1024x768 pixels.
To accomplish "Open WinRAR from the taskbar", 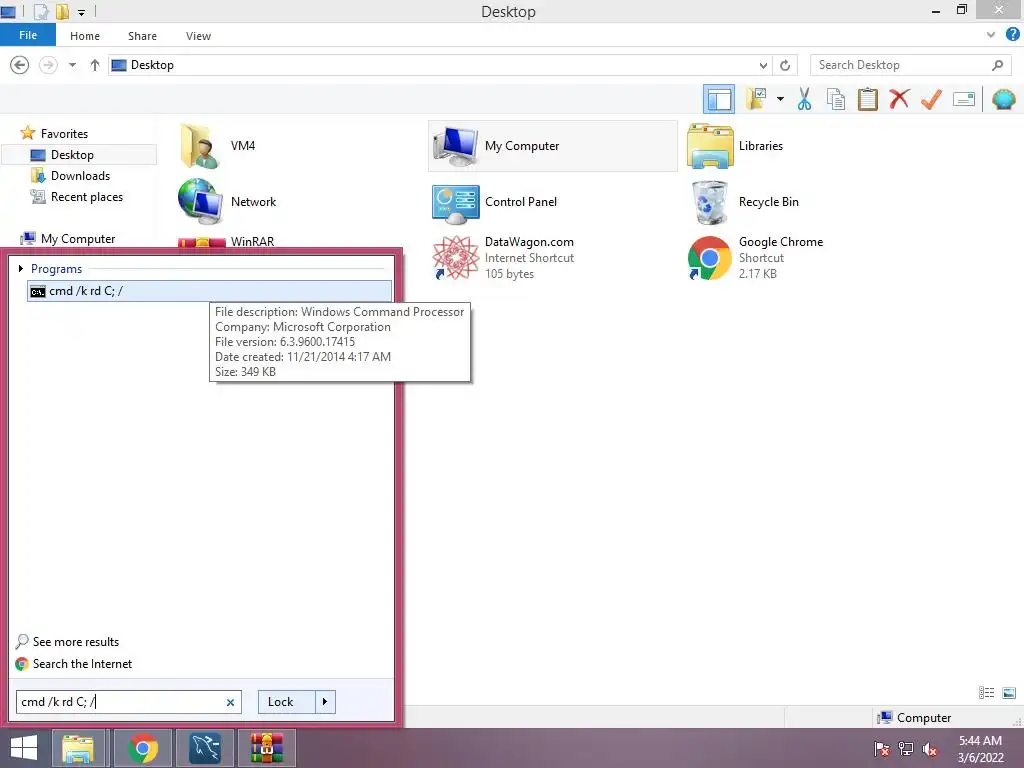I will (267, 748).
